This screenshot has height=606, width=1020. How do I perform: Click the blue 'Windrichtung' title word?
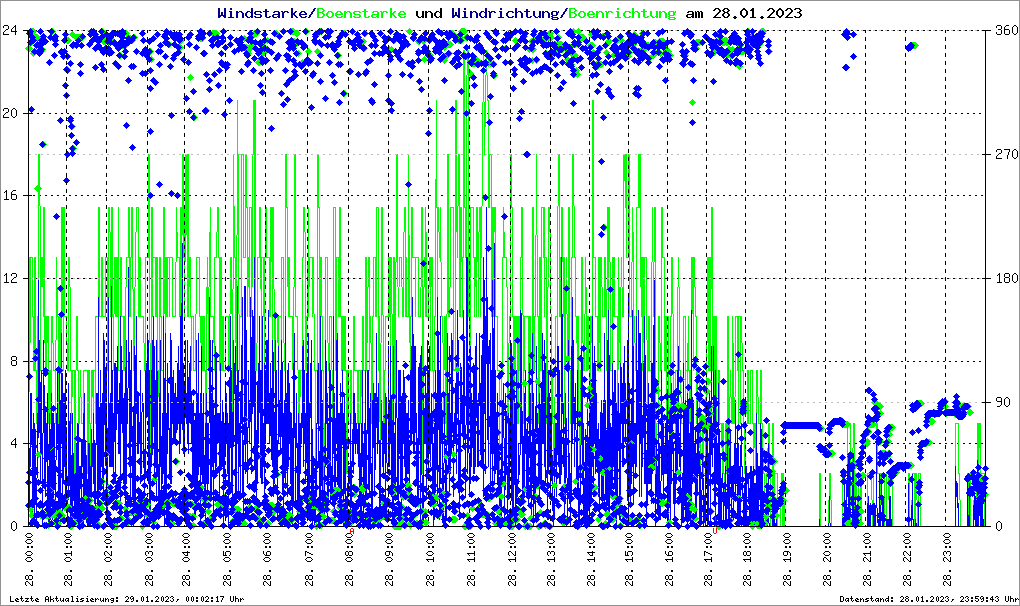point(507,13)
